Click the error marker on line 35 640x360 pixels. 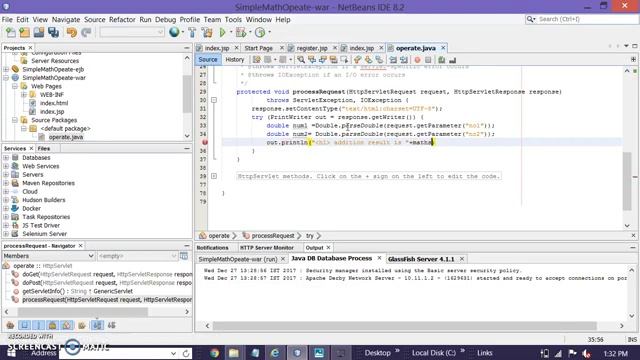tap(204, 142)
